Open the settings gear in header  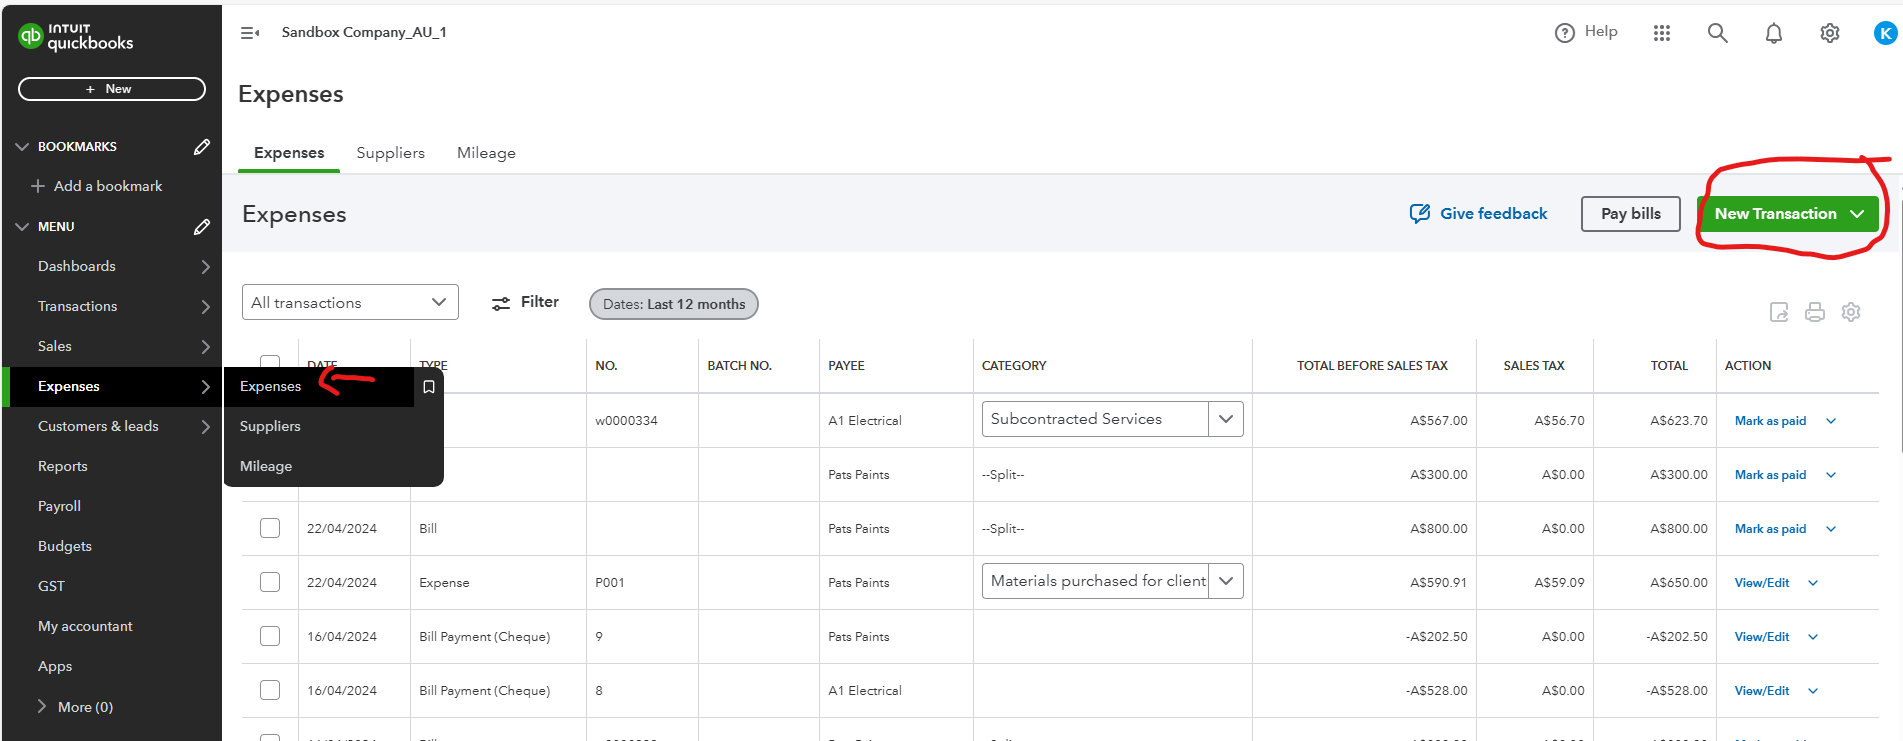(1830, 33)
